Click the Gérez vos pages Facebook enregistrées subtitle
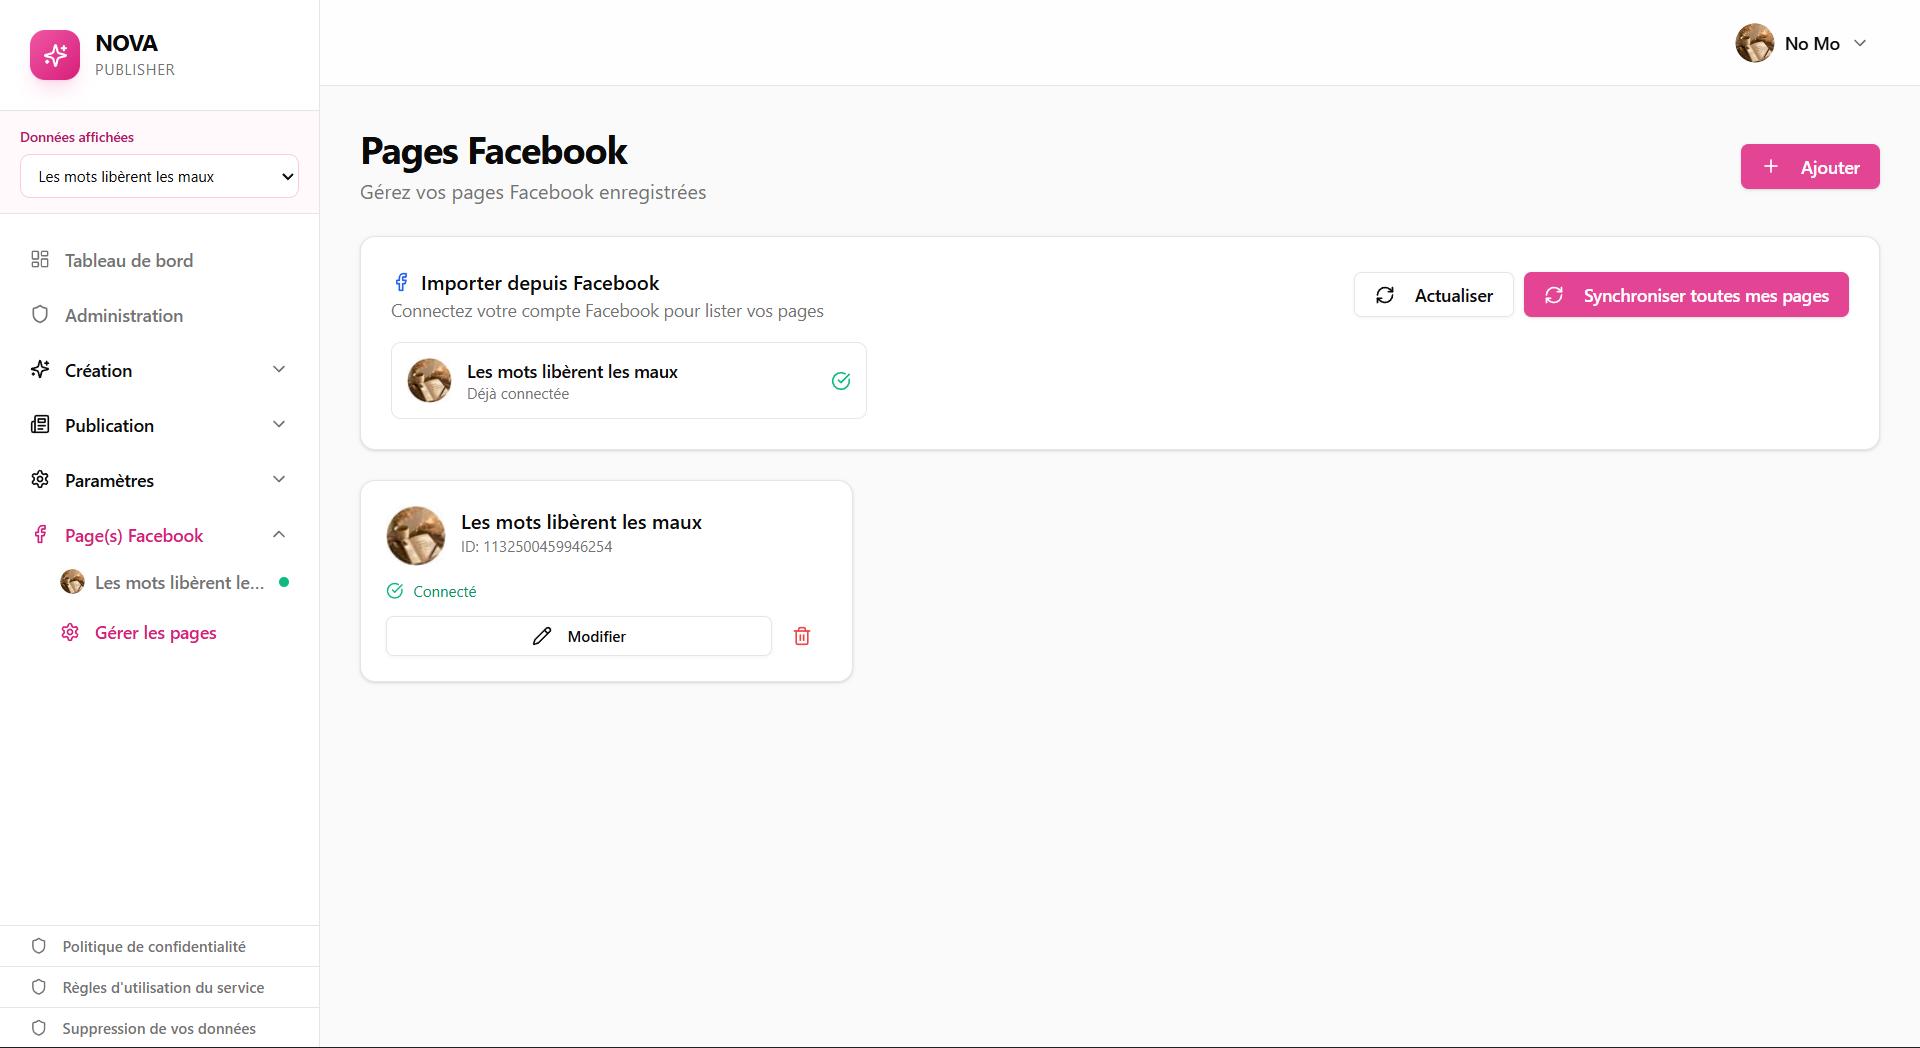This screenshot has height=1048, width=1920. (533, 192)
